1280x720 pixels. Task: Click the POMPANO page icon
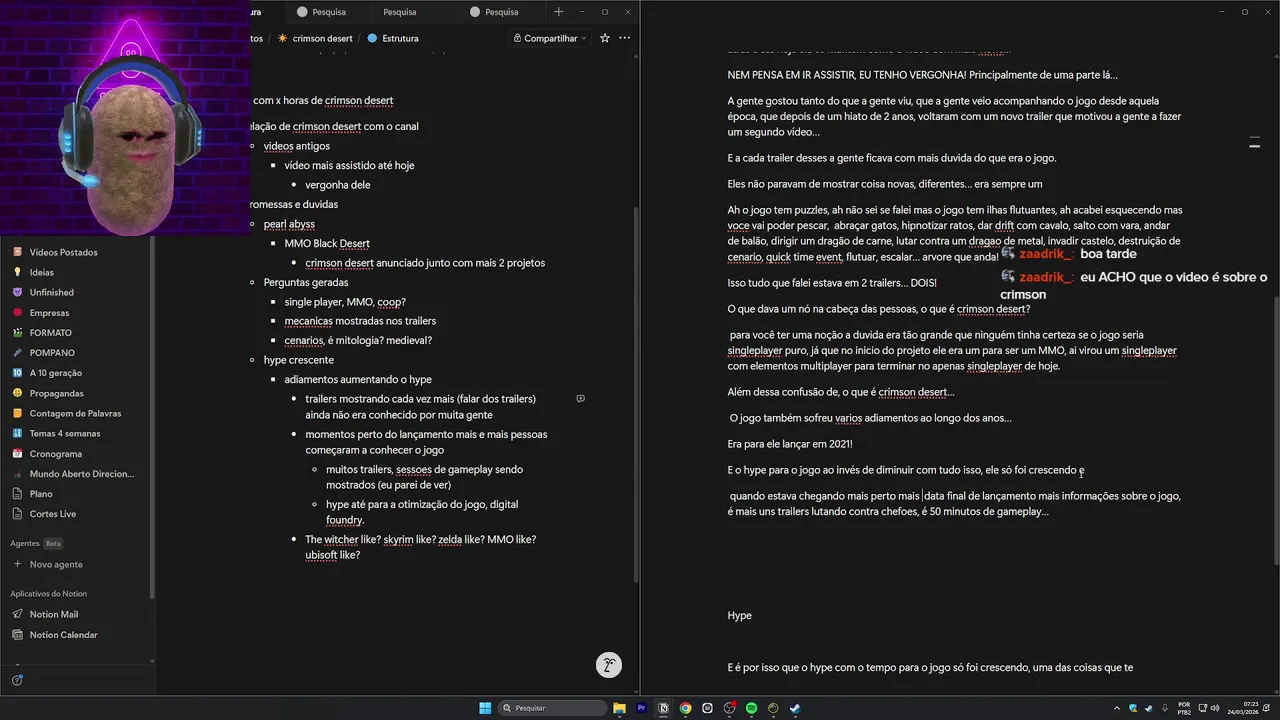click(17, 352)
